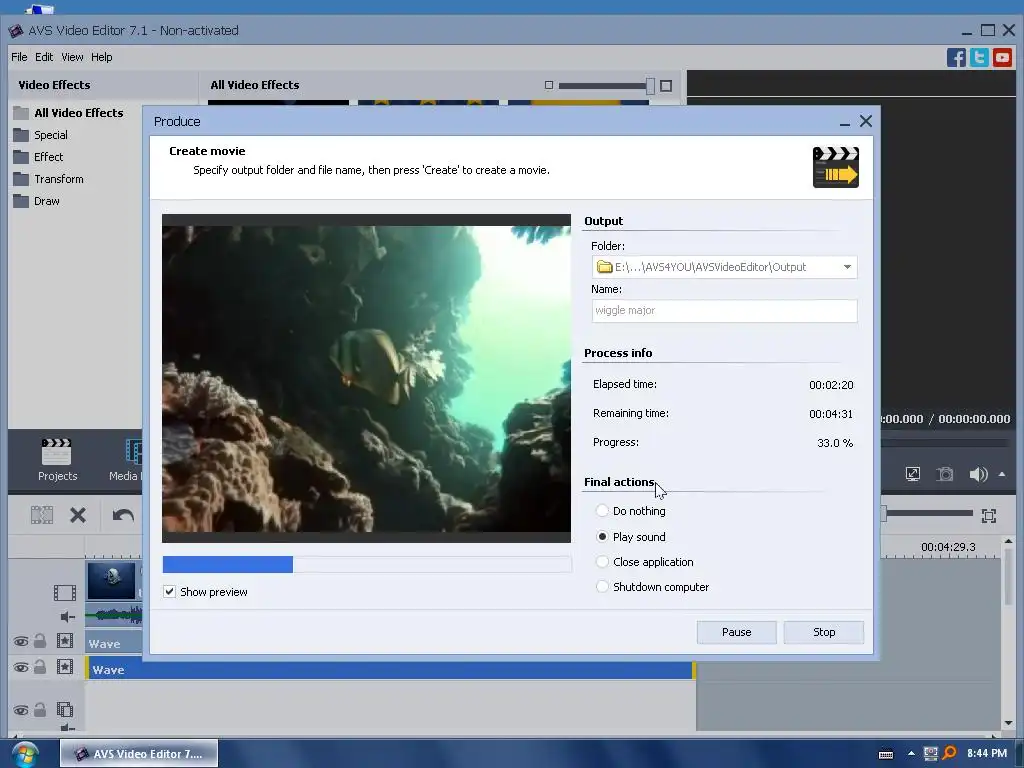Open the YouTube channel icon
Screen dimensions: 1024x768
pos(1002,57)
